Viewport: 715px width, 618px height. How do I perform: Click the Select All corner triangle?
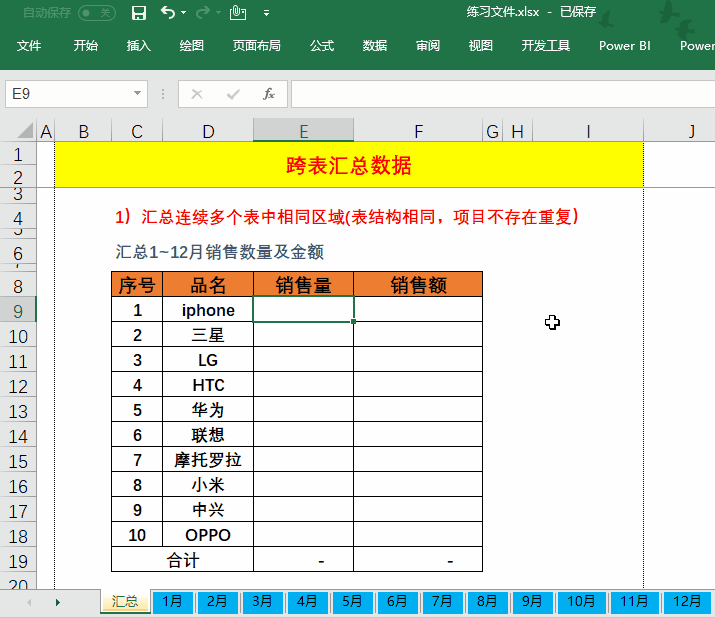point(25,130)
